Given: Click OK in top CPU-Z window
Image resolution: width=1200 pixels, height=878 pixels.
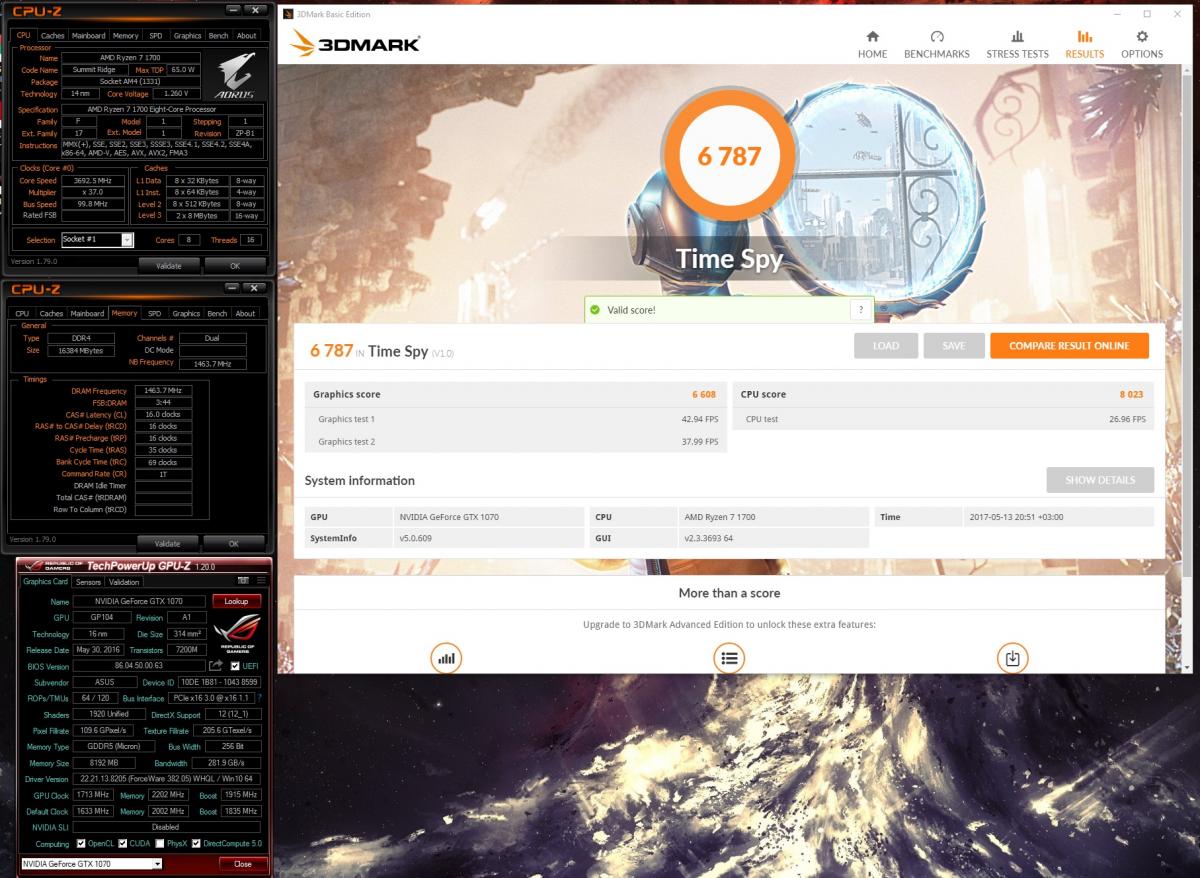Looking at the screenshot, I should pos(235,266).
